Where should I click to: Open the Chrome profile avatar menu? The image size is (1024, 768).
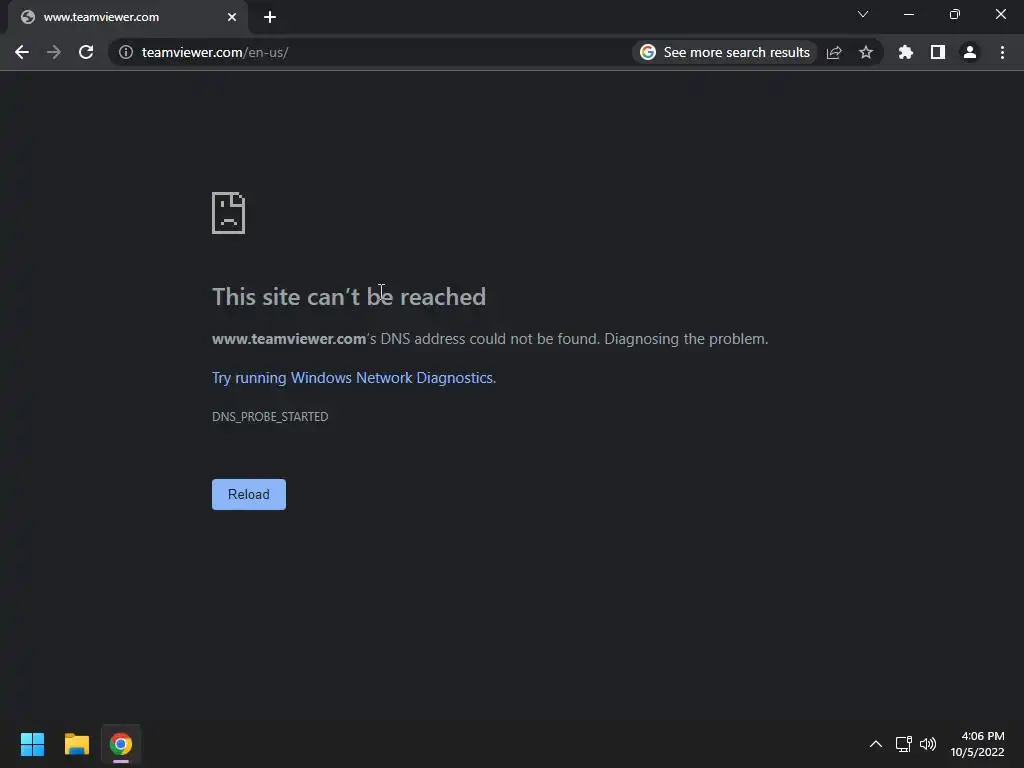(x=970, y=52)
